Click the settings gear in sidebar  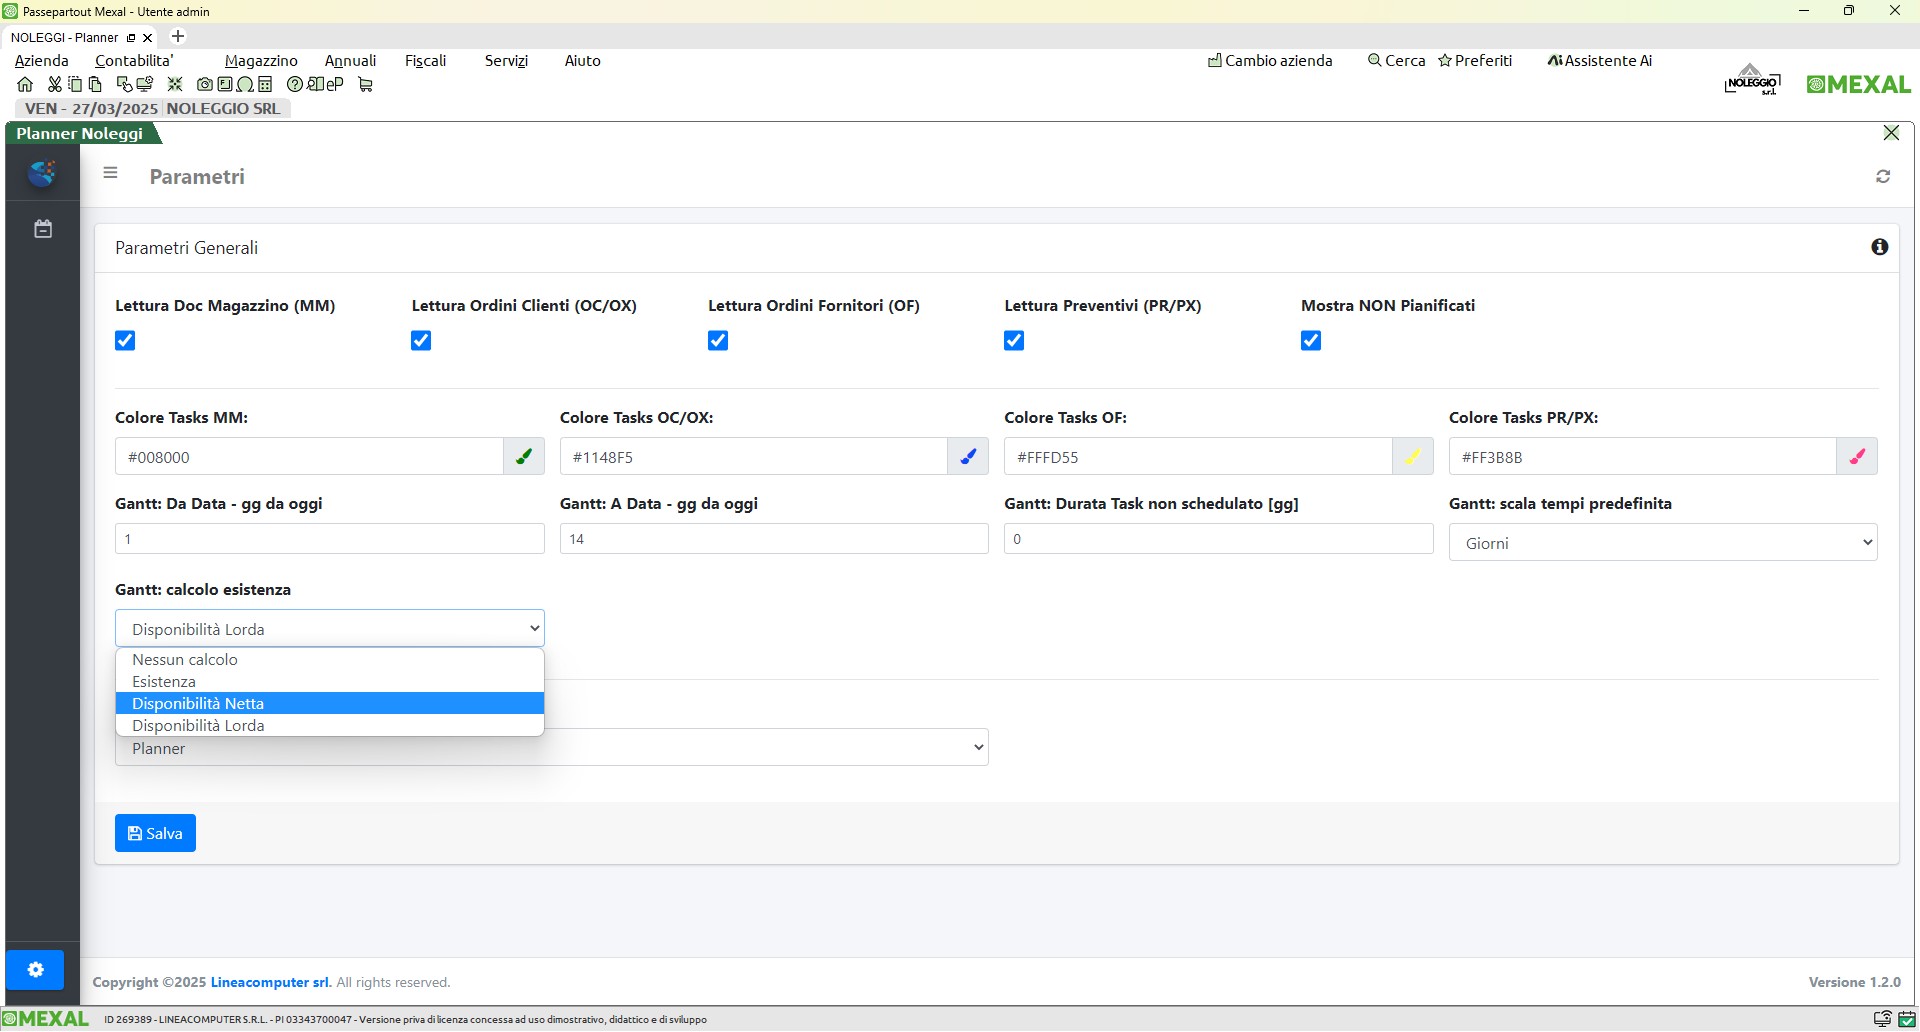[x=35, y=970]
